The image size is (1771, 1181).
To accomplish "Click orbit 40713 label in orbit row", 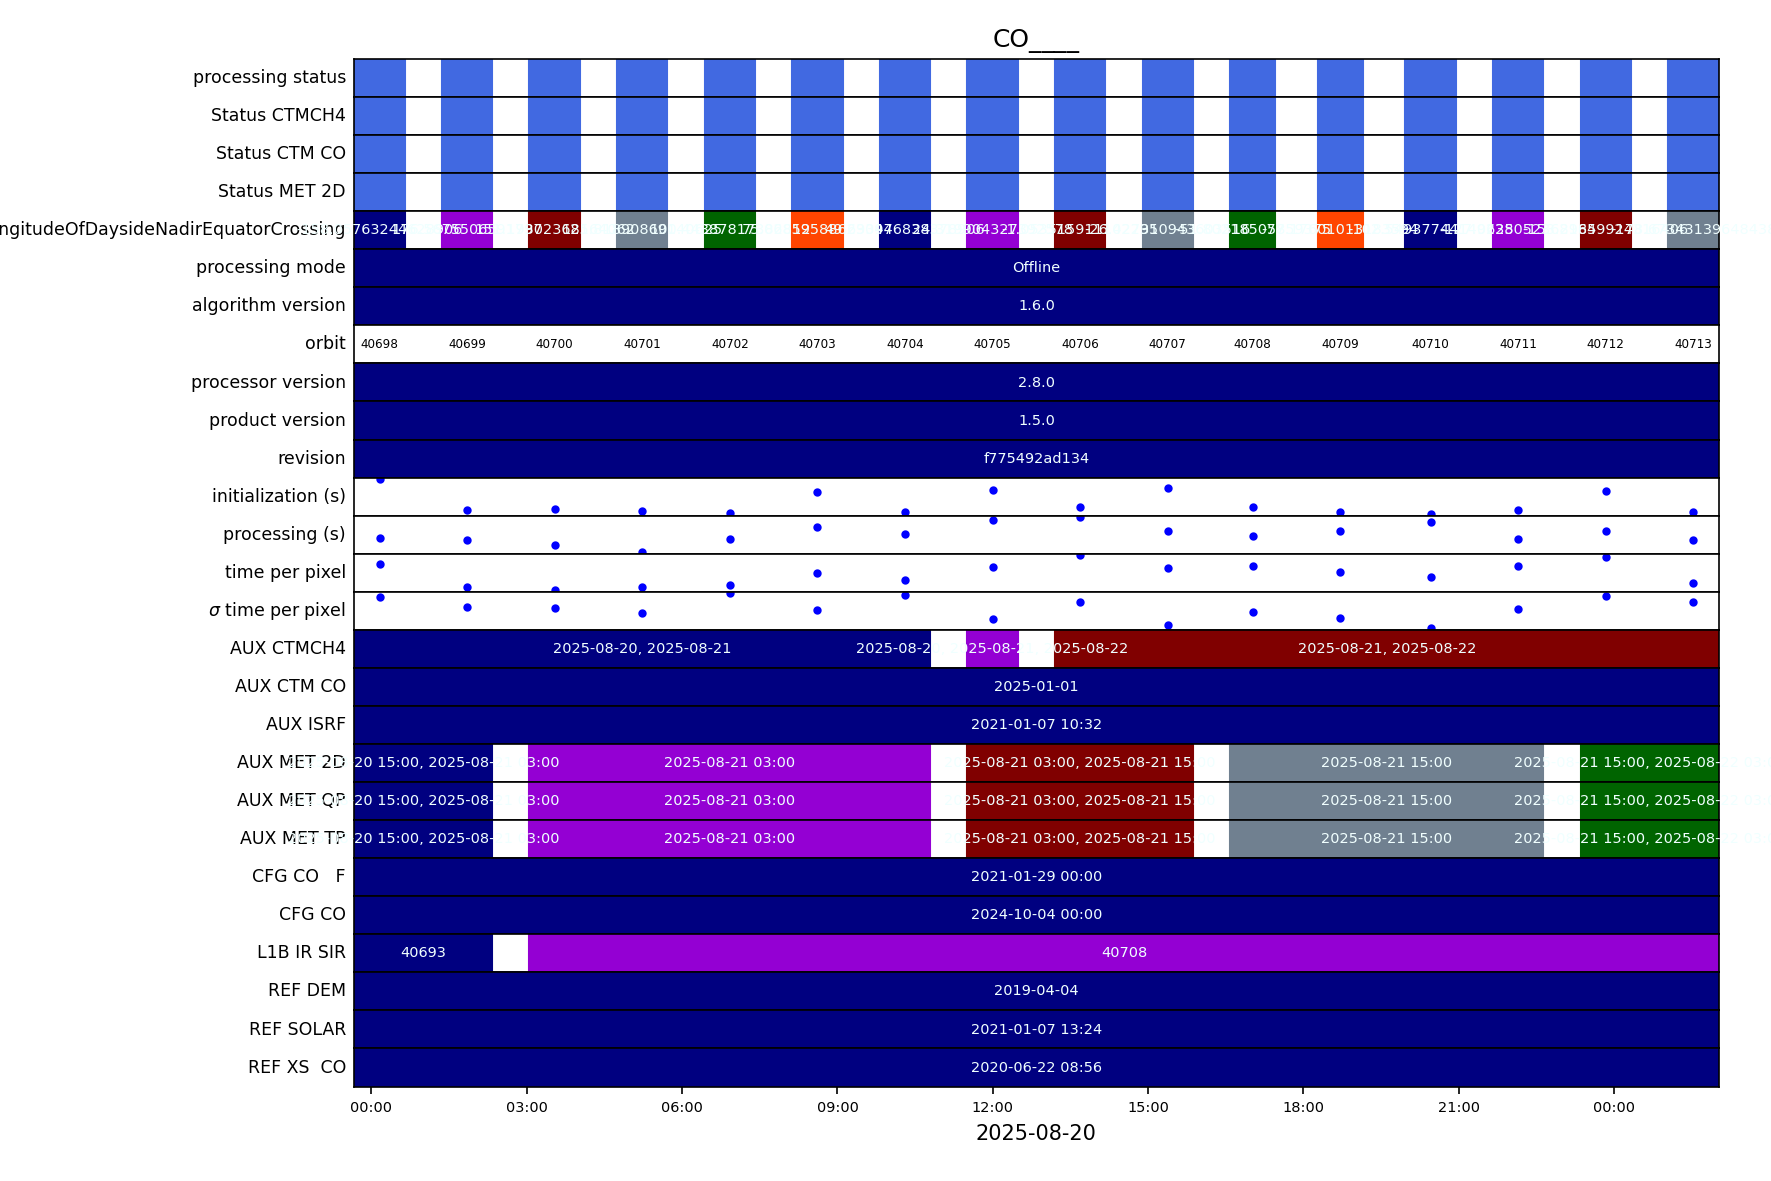I will pyautogui.click(x=1692, y=344).
